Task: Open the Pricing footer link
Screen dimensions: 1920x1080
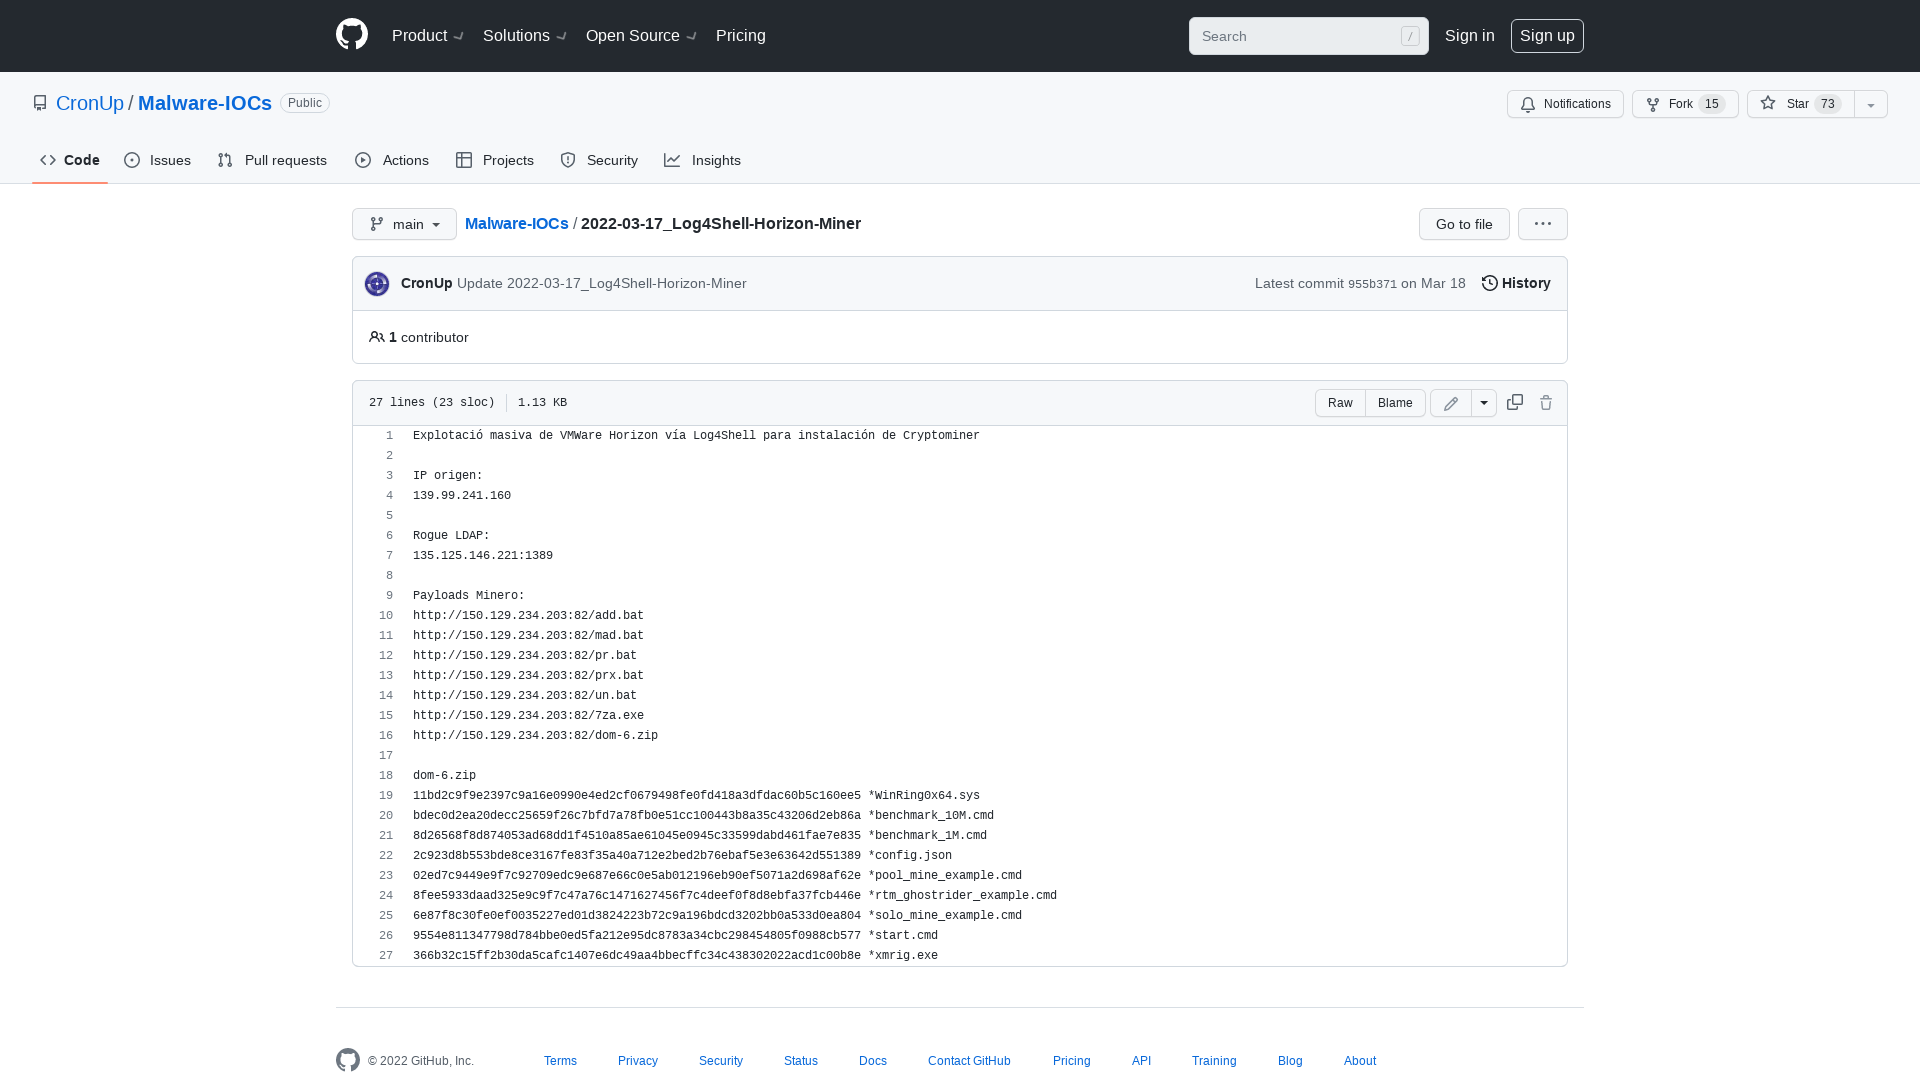Action: click(x=1072, y=1061)
